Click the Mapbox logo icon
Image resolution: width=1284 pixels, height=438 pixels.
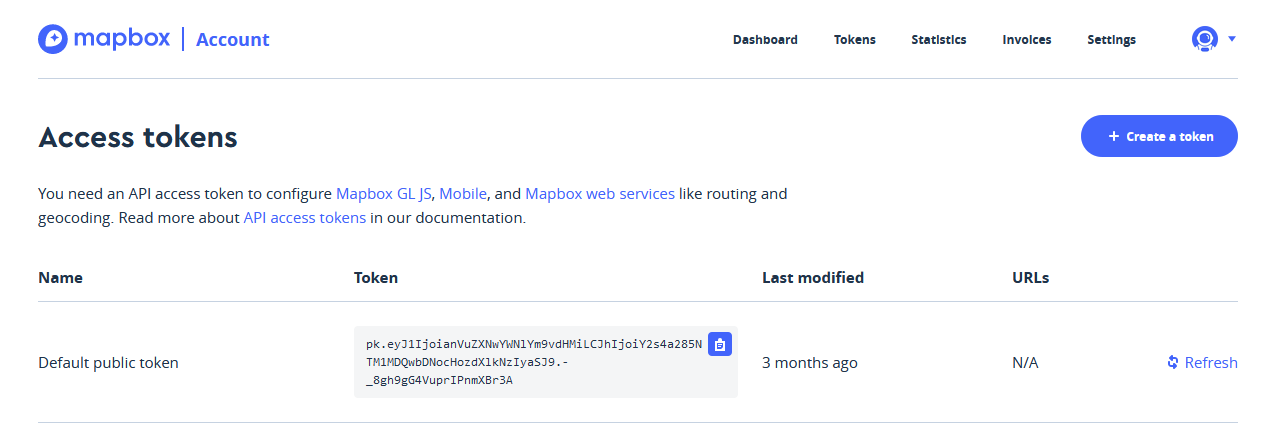tap(52, 39)
